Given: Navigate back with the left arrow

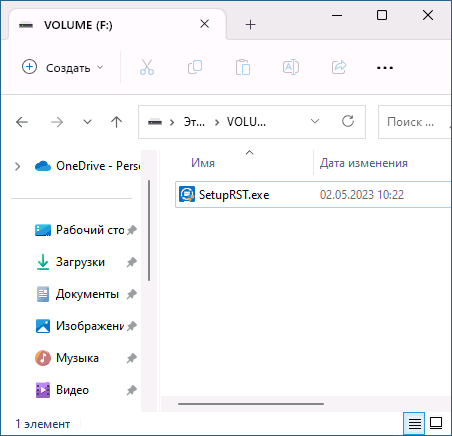Looking at the screenshot, I should pyautogui.click(x=22, y=122).
